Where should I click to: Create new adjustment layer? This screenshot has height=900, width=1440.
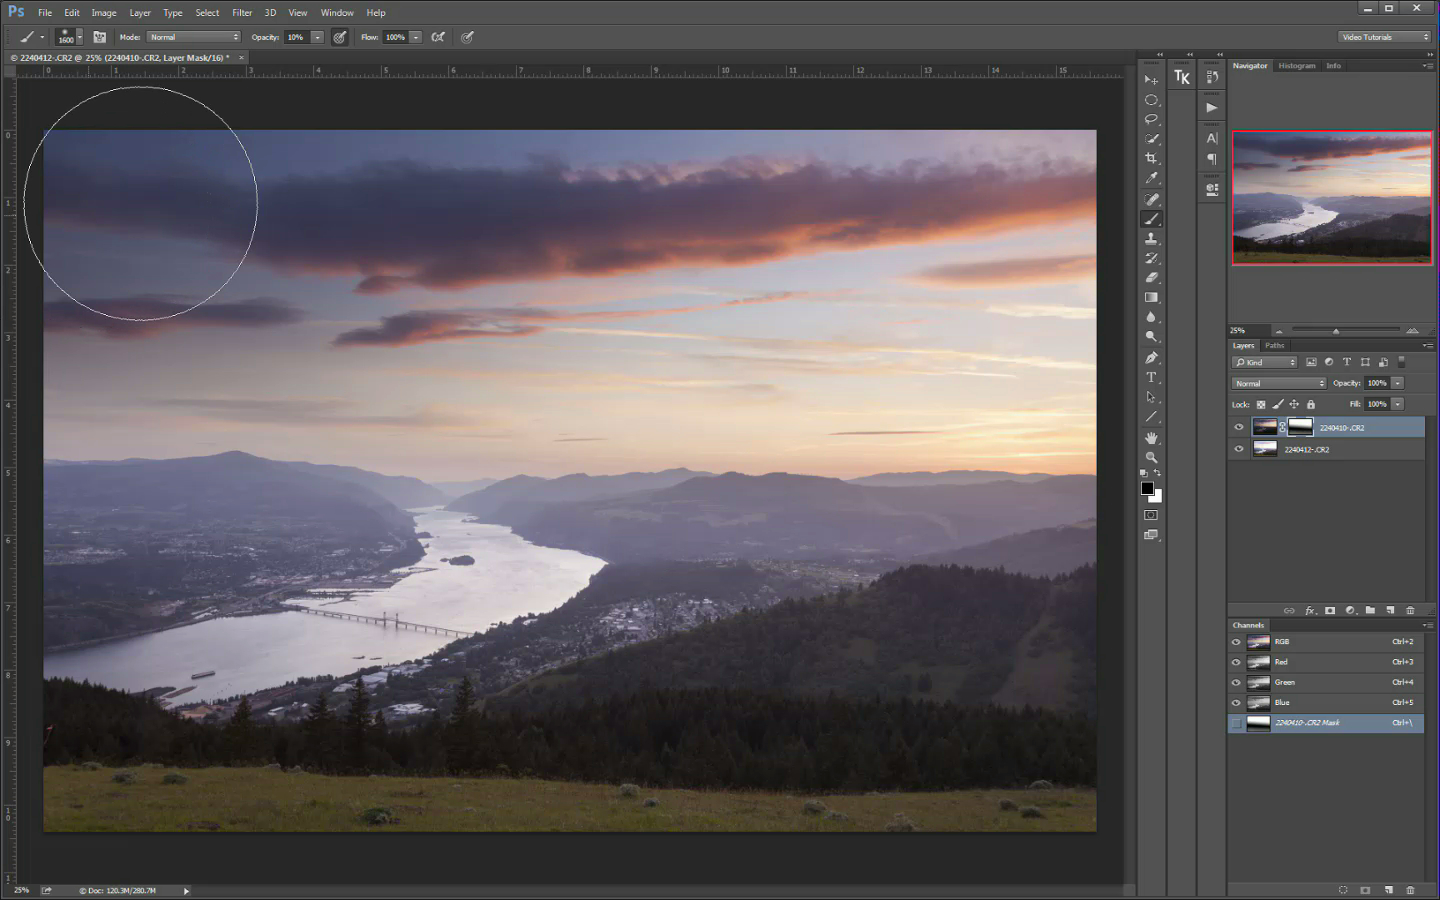click(1350, 610)
